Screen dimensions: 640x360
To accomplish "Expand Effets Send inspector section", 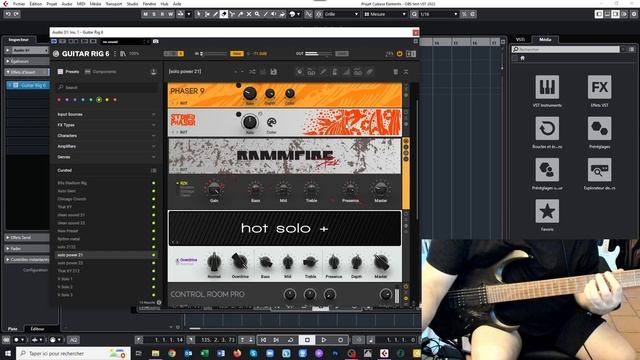I will tap(27, 237).
